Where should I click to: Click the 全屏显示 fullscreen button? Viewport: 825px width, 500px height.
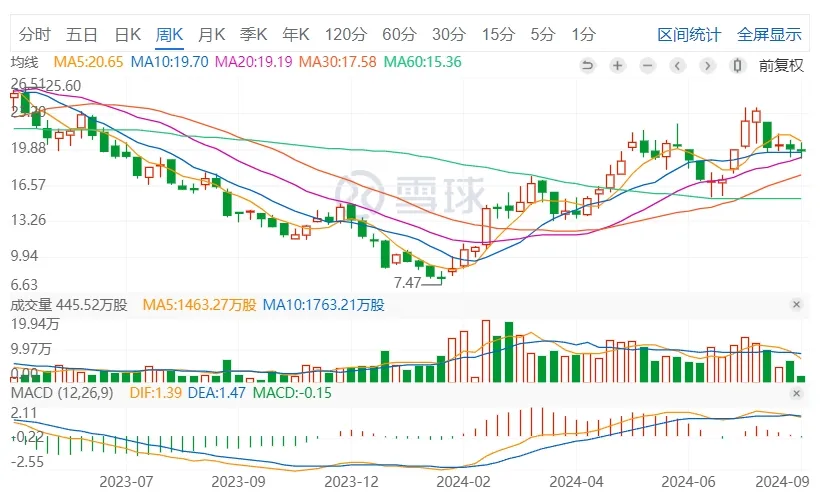pos(769,34)
